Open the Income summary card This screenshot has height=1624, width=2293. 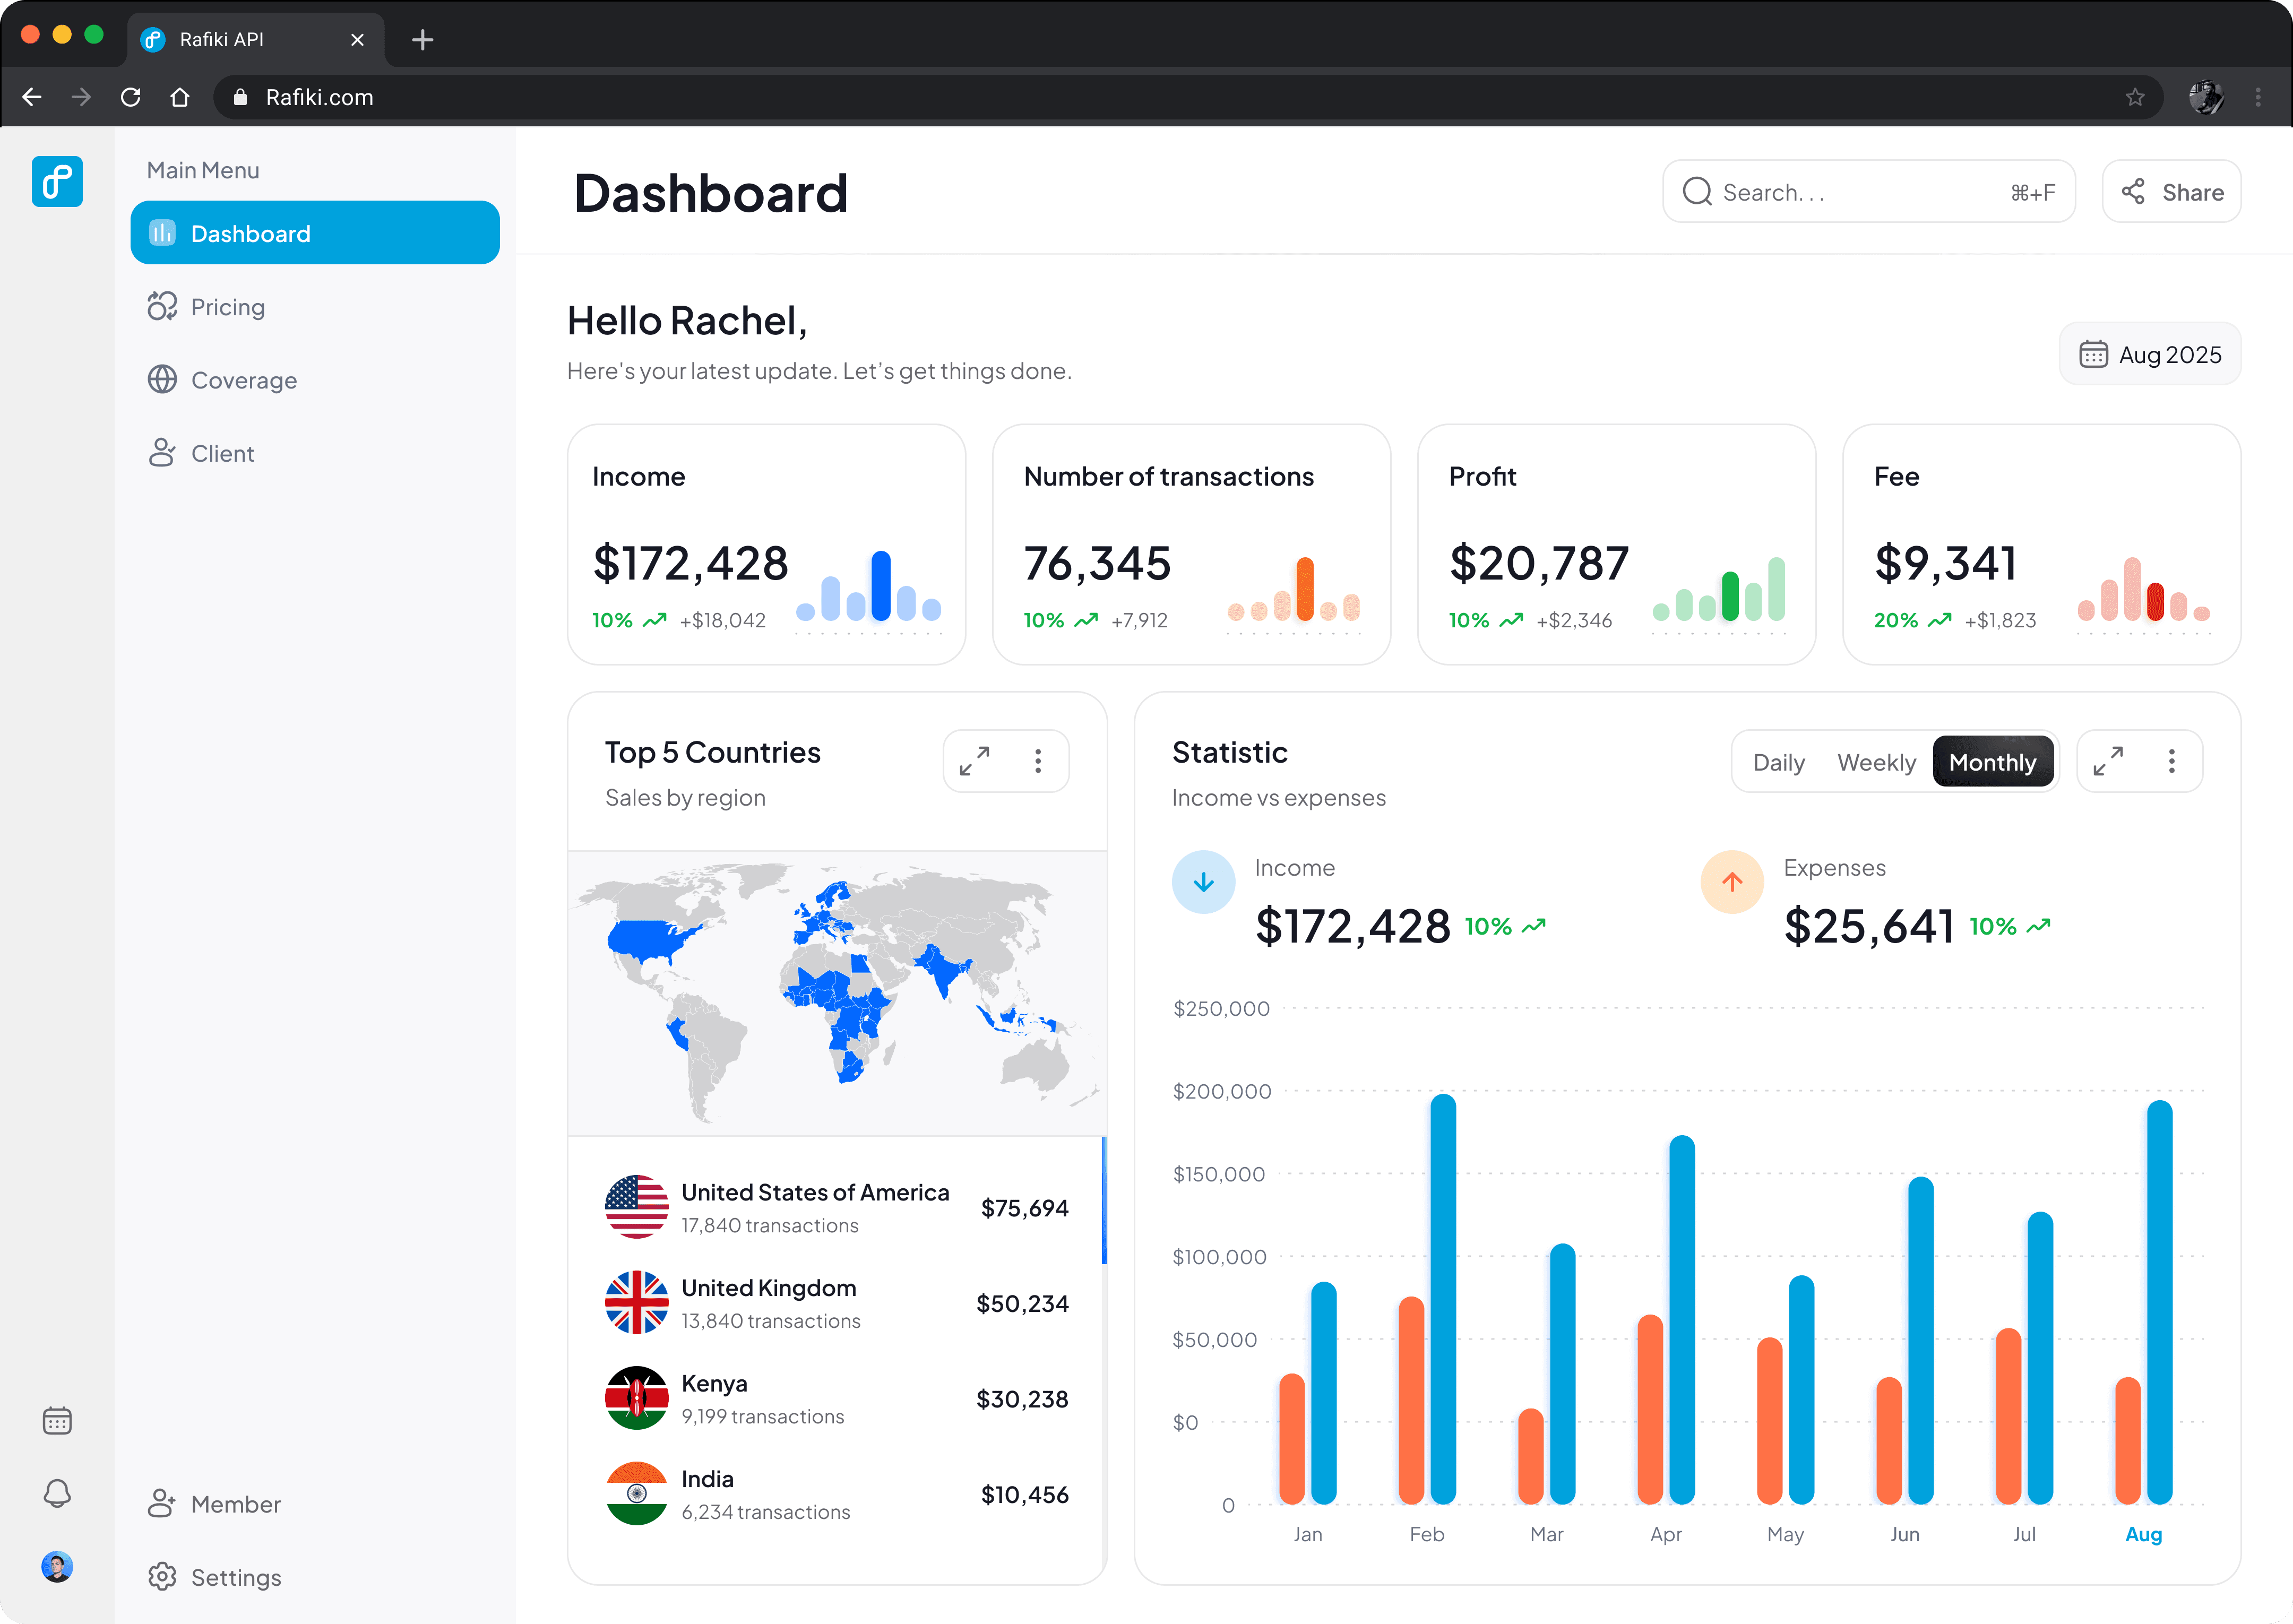tap(766, 544)
